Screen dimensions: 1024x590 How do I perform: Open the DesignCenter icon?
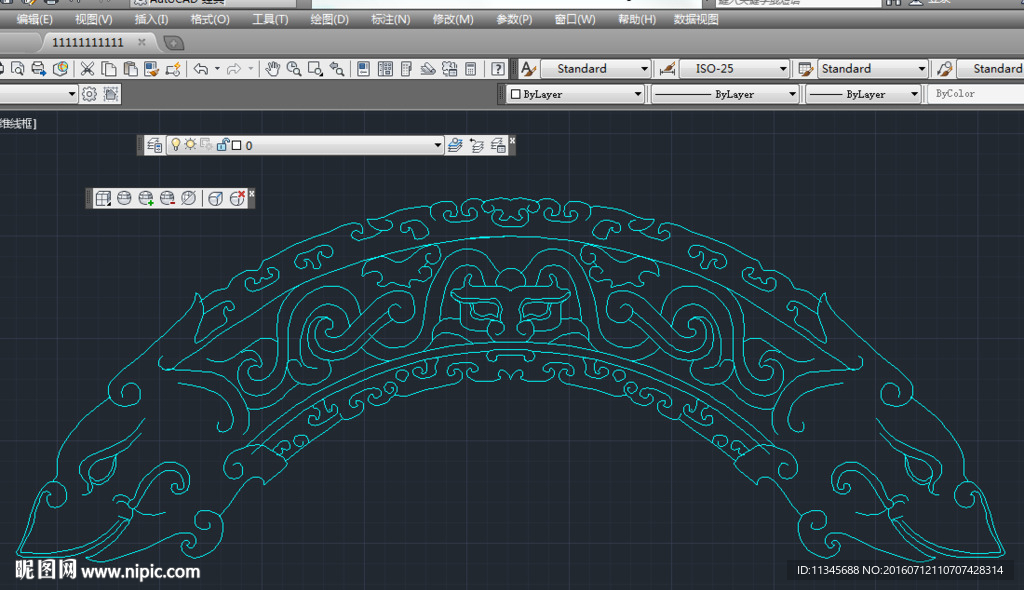coord(385,69)
